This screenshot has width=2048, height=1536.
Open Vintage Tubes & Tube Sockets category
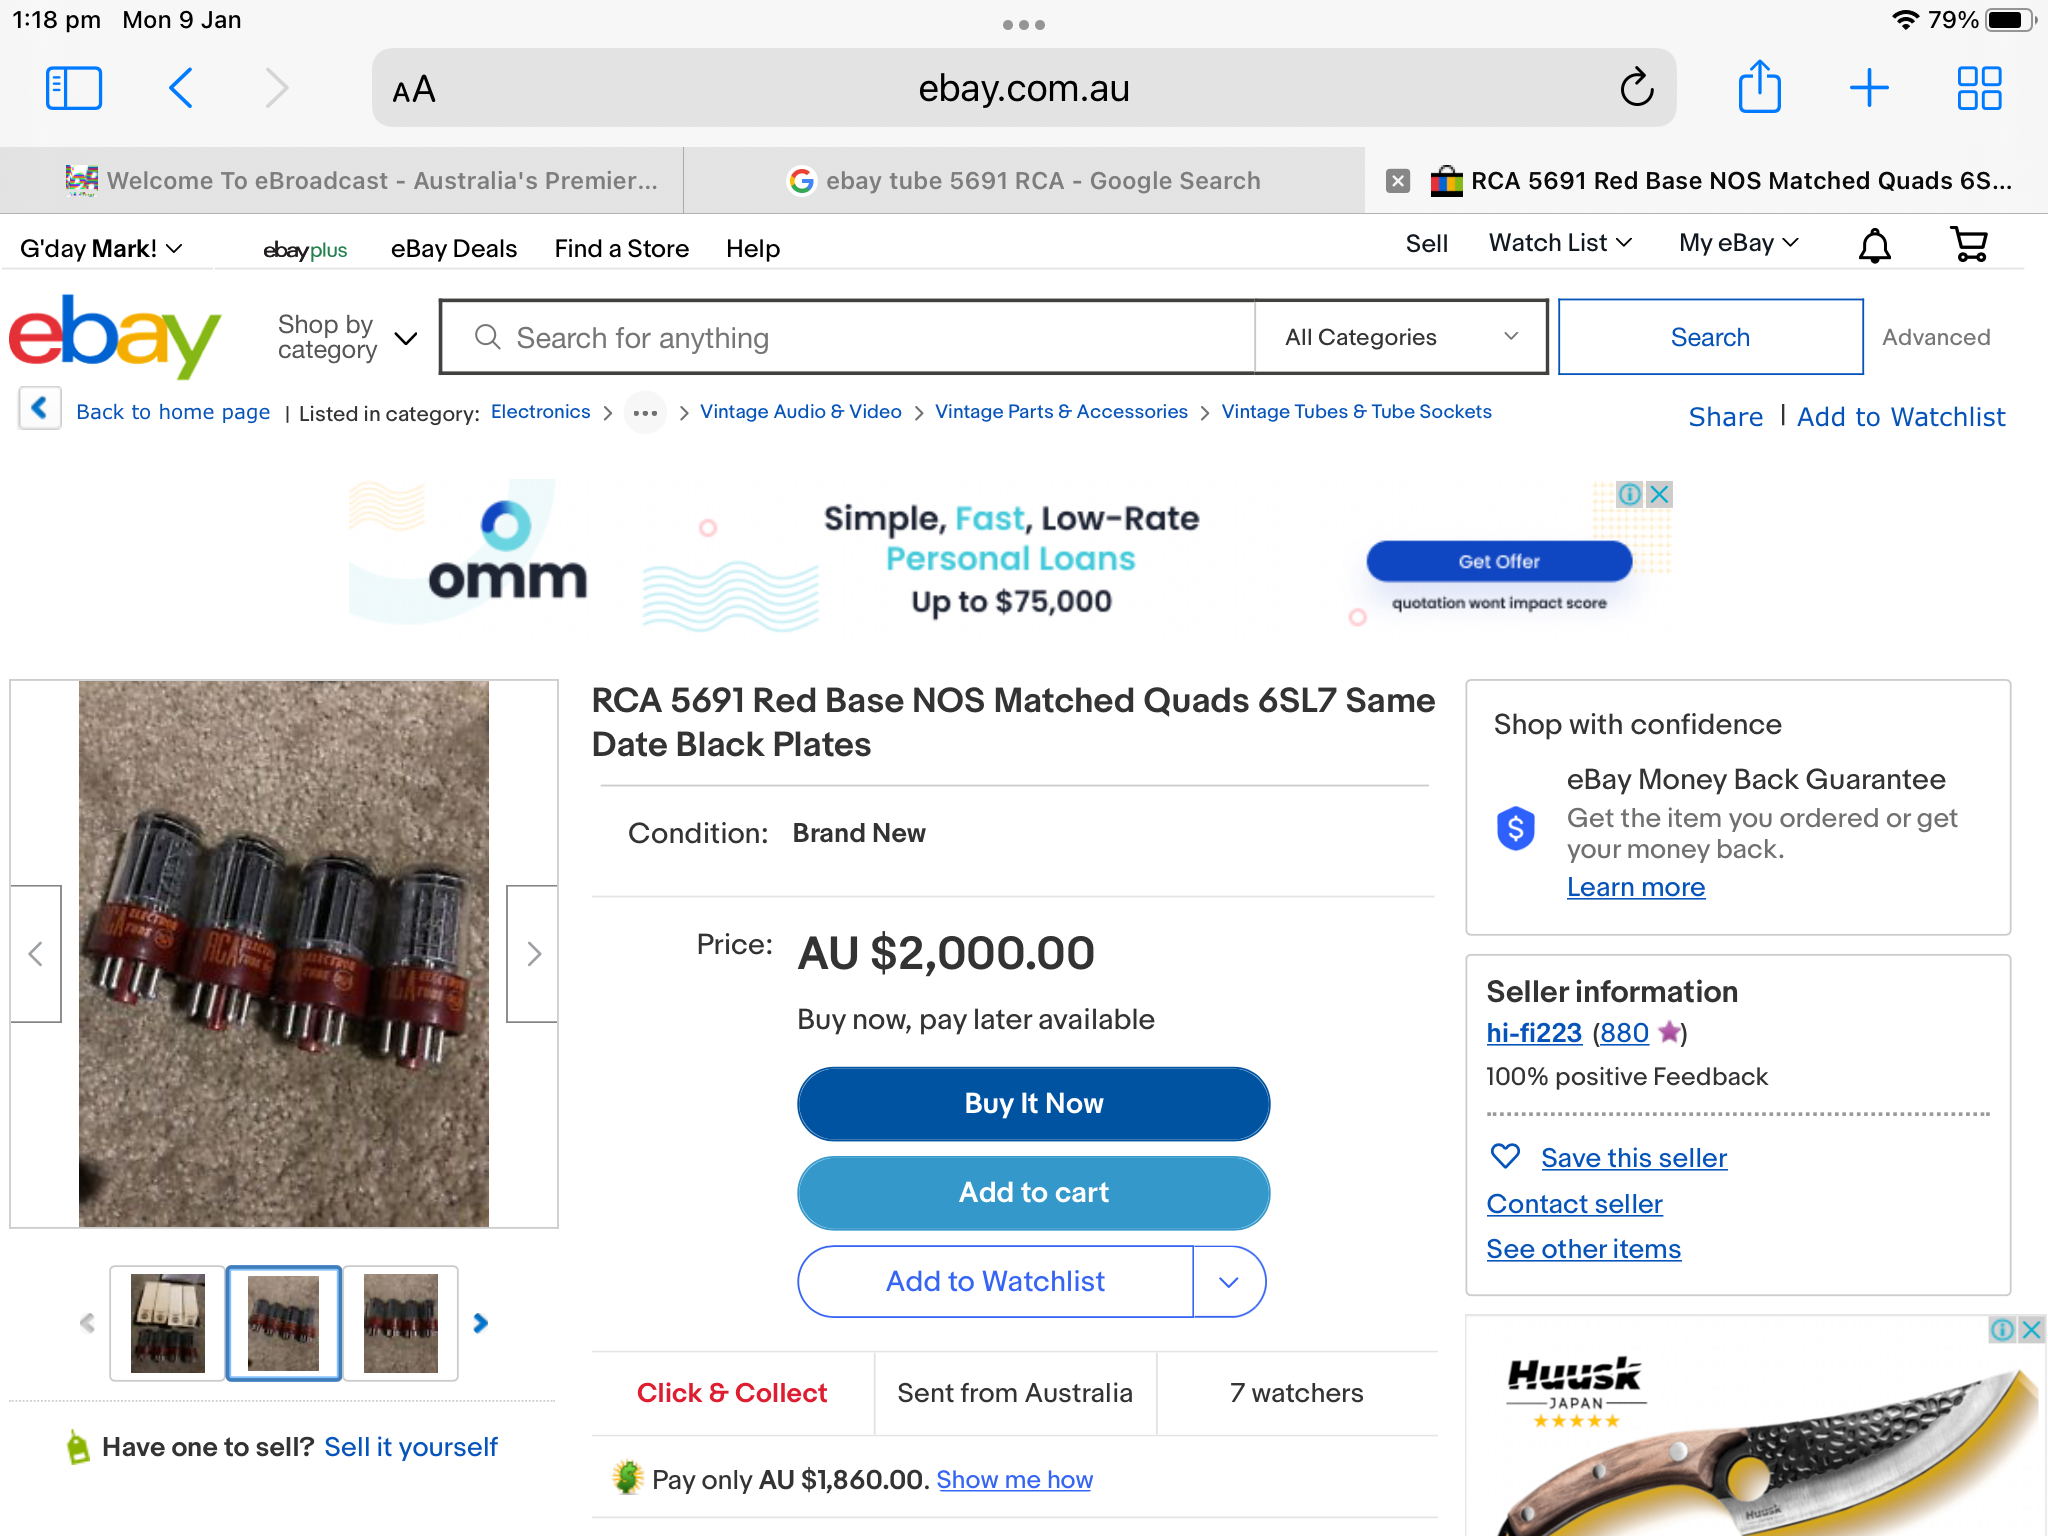point(1357,412)
